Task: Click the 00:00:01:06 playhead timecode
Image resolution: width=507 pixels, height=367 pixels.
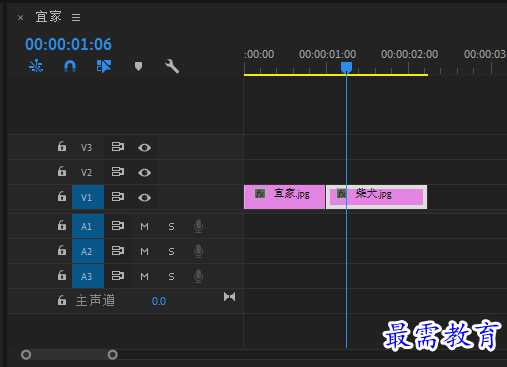Action: 68,44
